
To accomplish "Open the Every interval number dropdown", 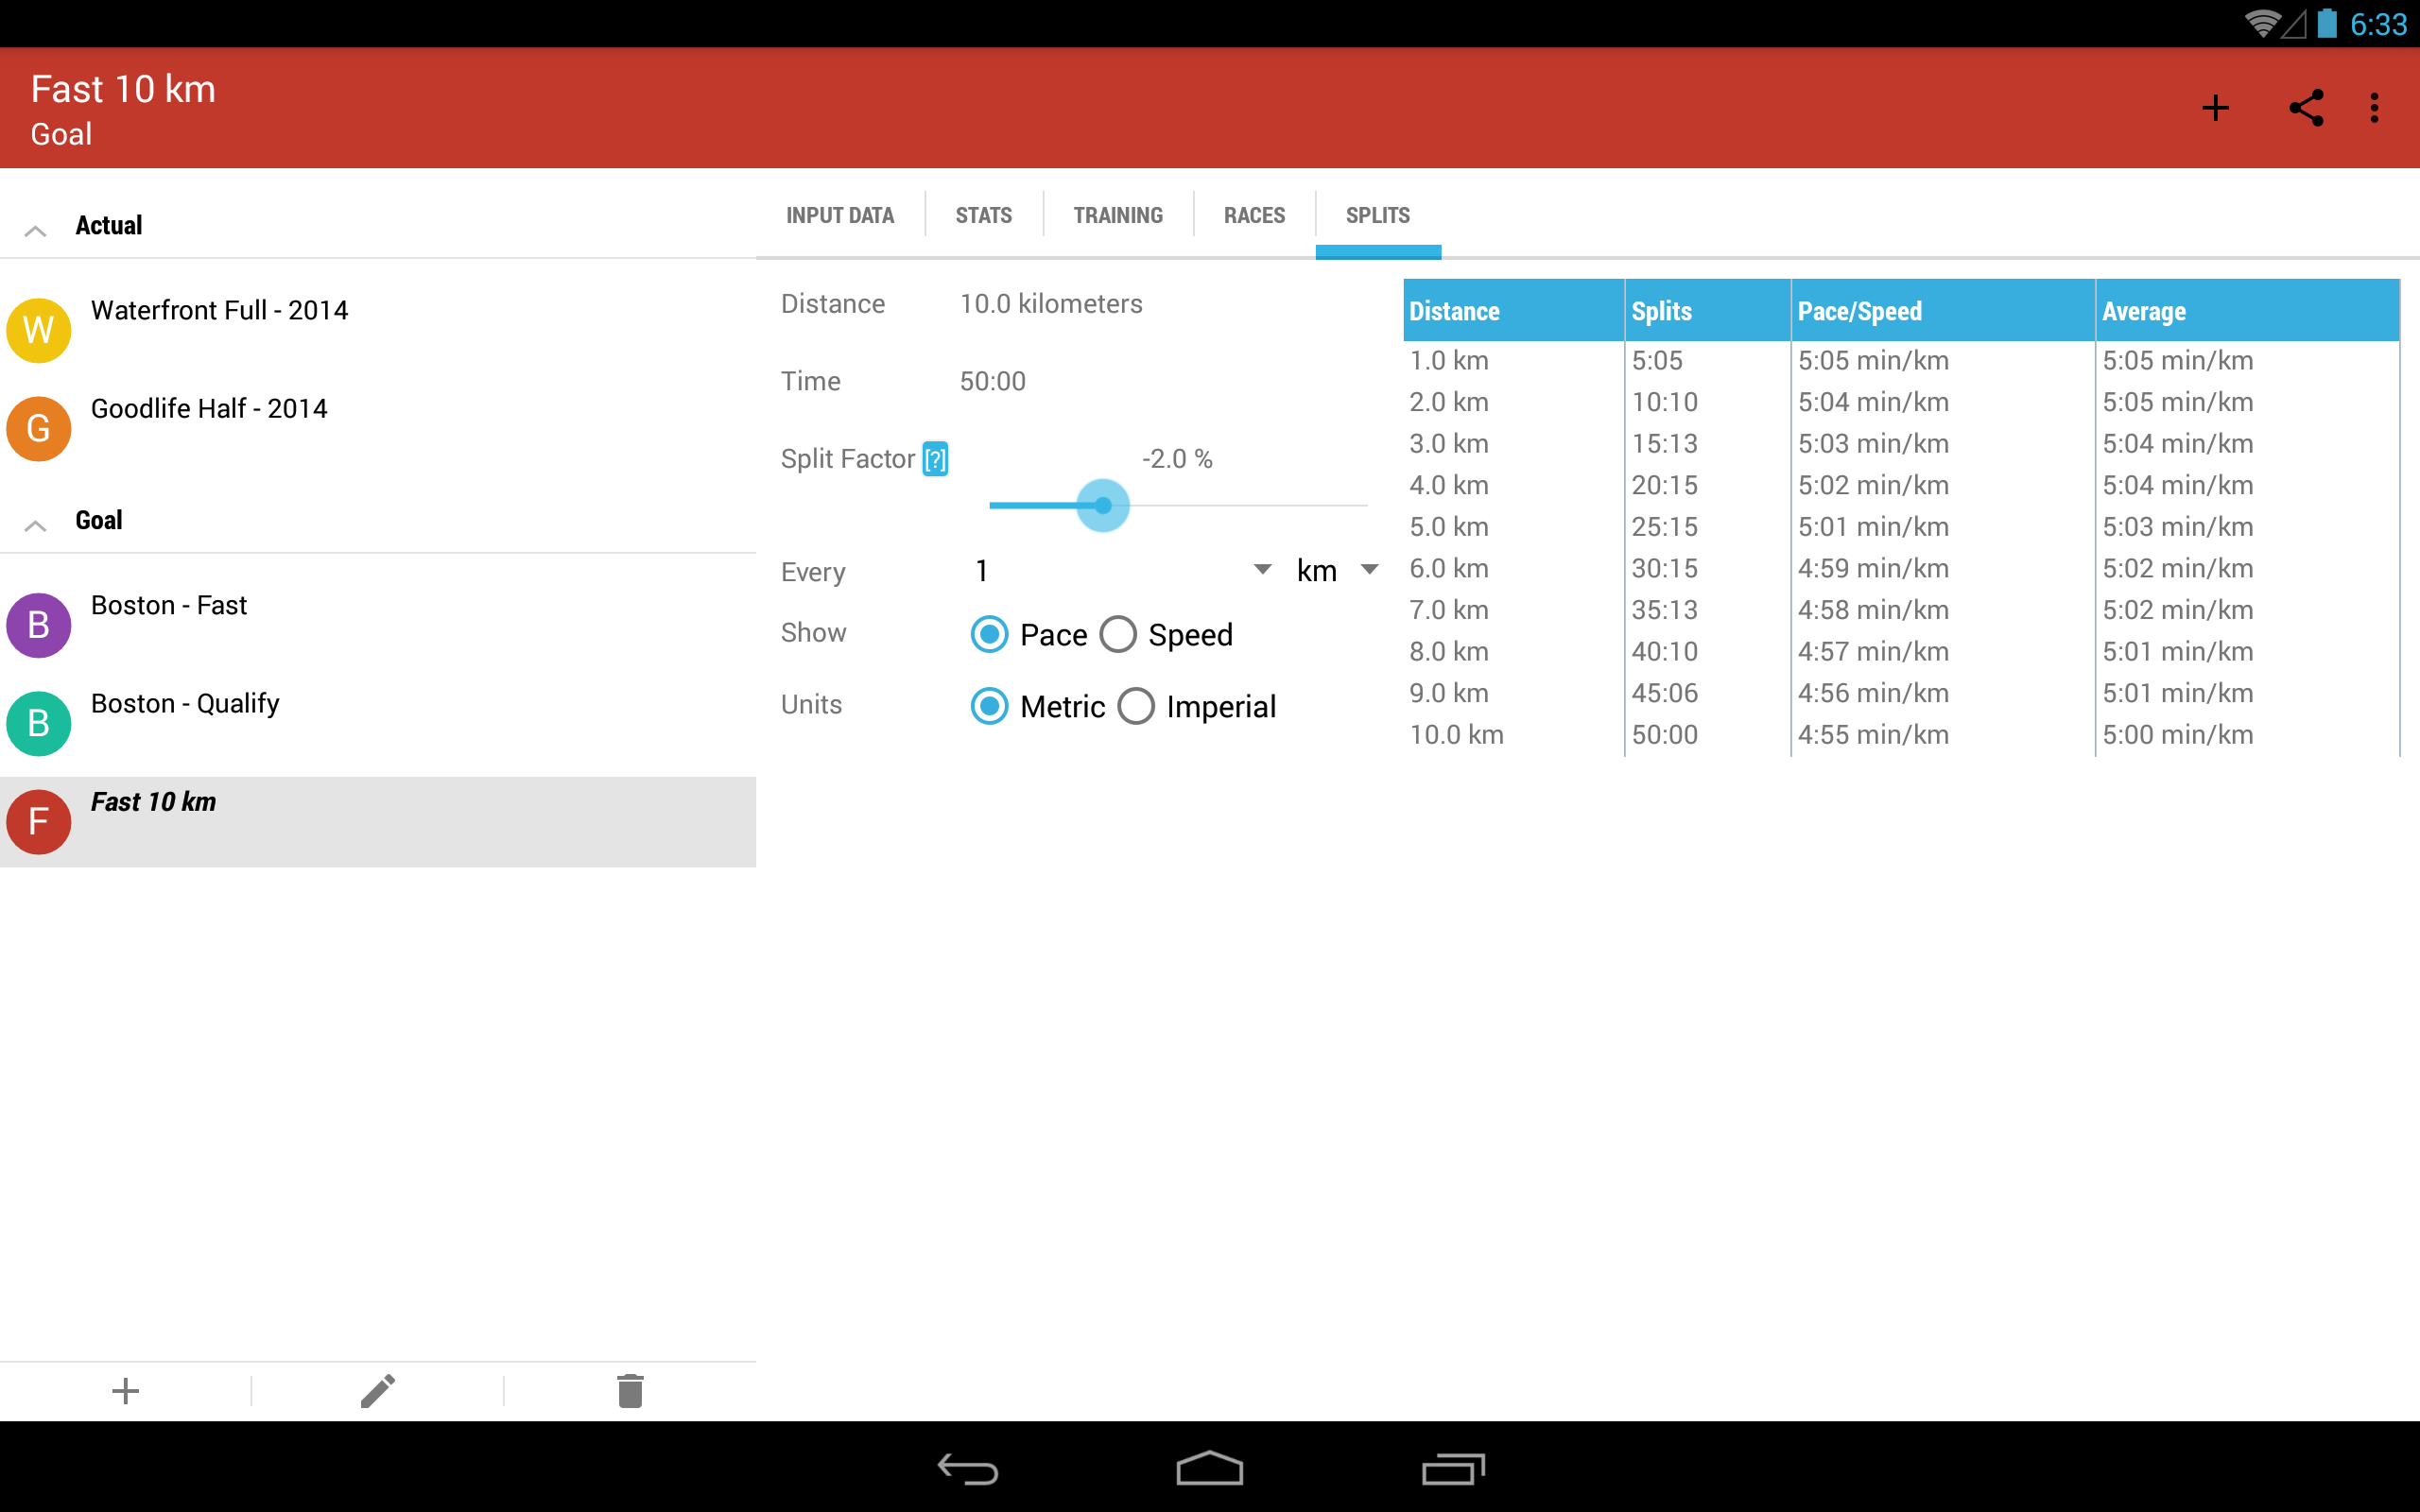I will coord(1121,570).
